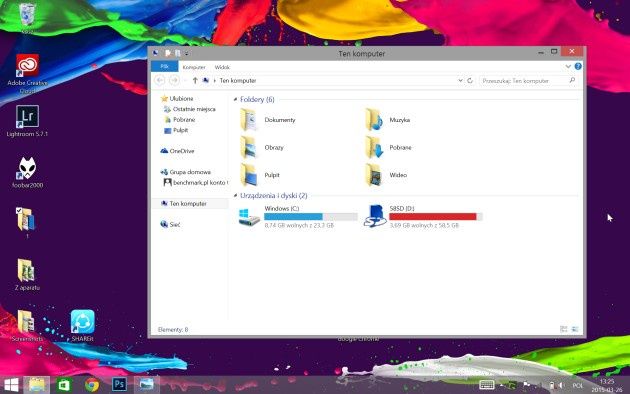Switch to the Widok ribbon tab
Viewport: 630px width, 394px height.
222,67
